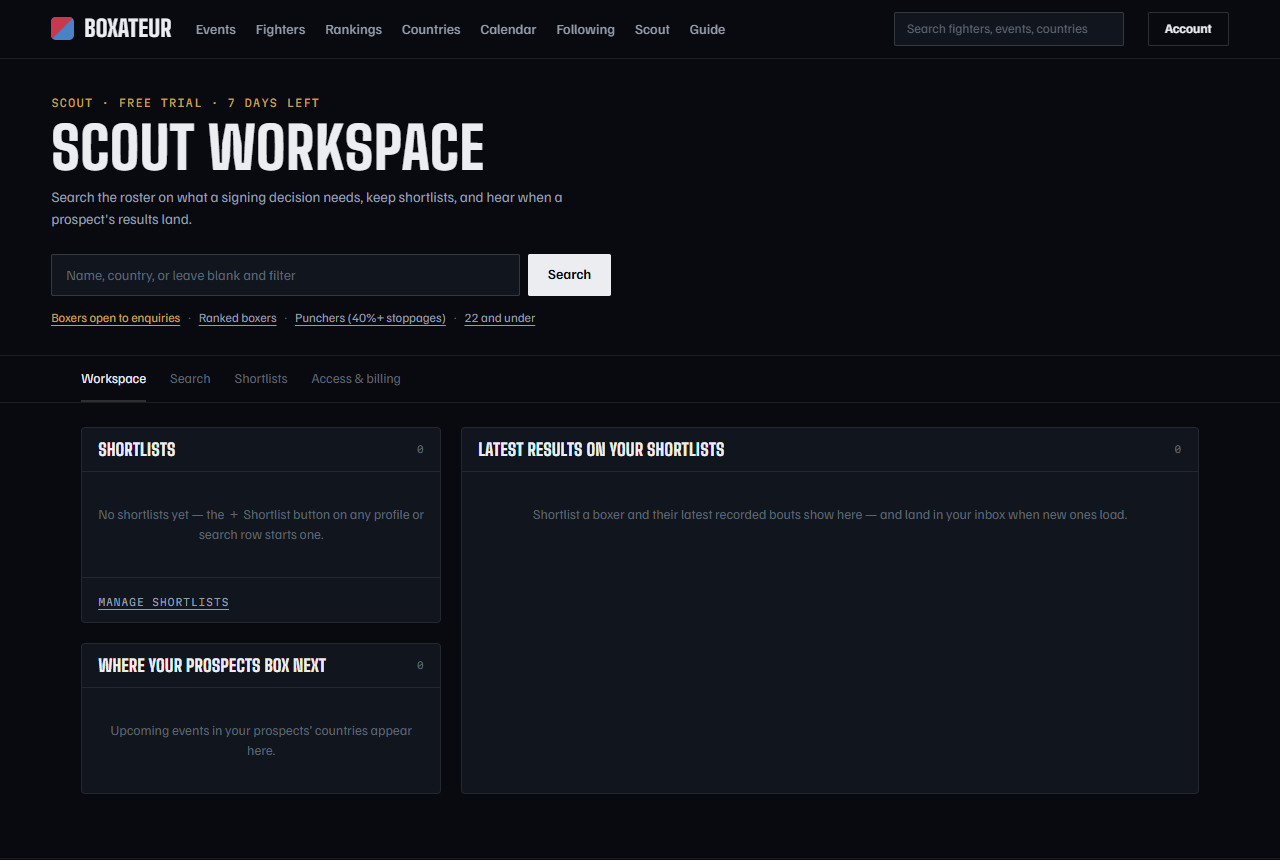Image resolution: width=1280 pixels, height=860 pixels.
Task: Apply the 22 and under filter
Action: pyautogui.click(x=500, y=318)
